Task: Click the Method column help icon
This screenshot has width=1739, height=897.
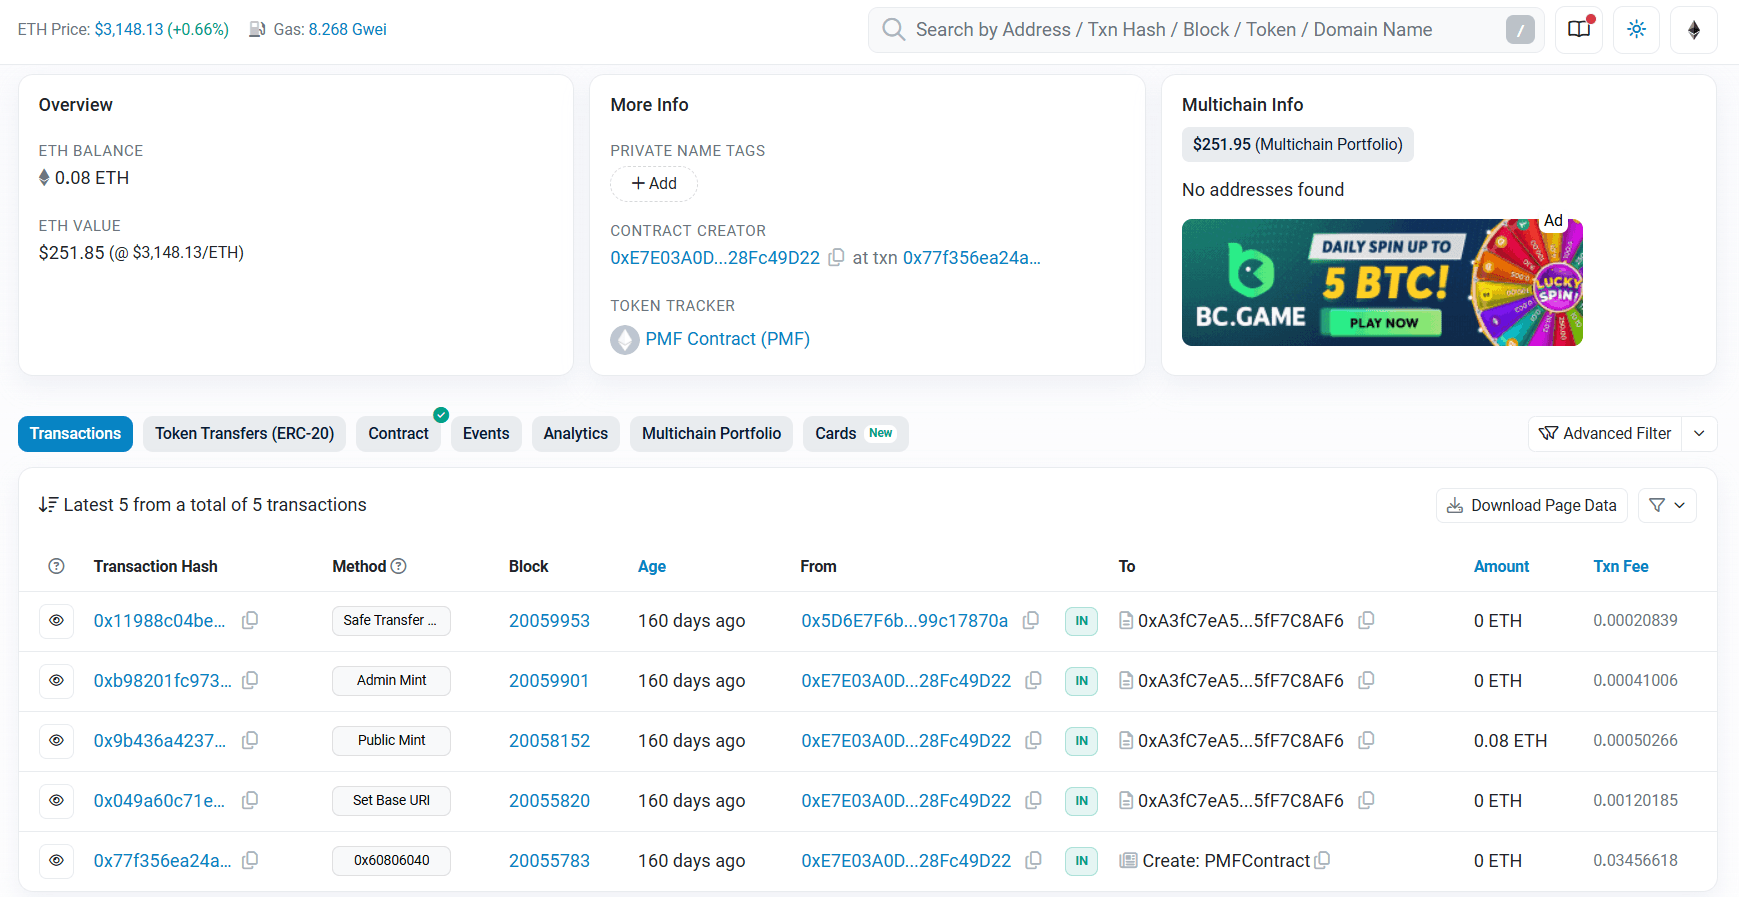Action: pyautogui.click(x=398, y=566)
